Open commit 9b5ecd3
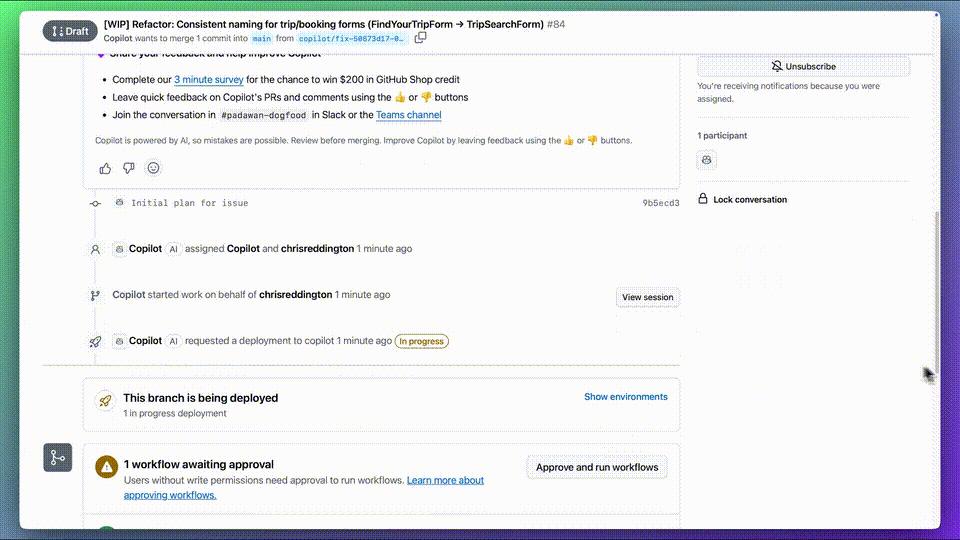This screenshot has height=540, width=960. 660,203
